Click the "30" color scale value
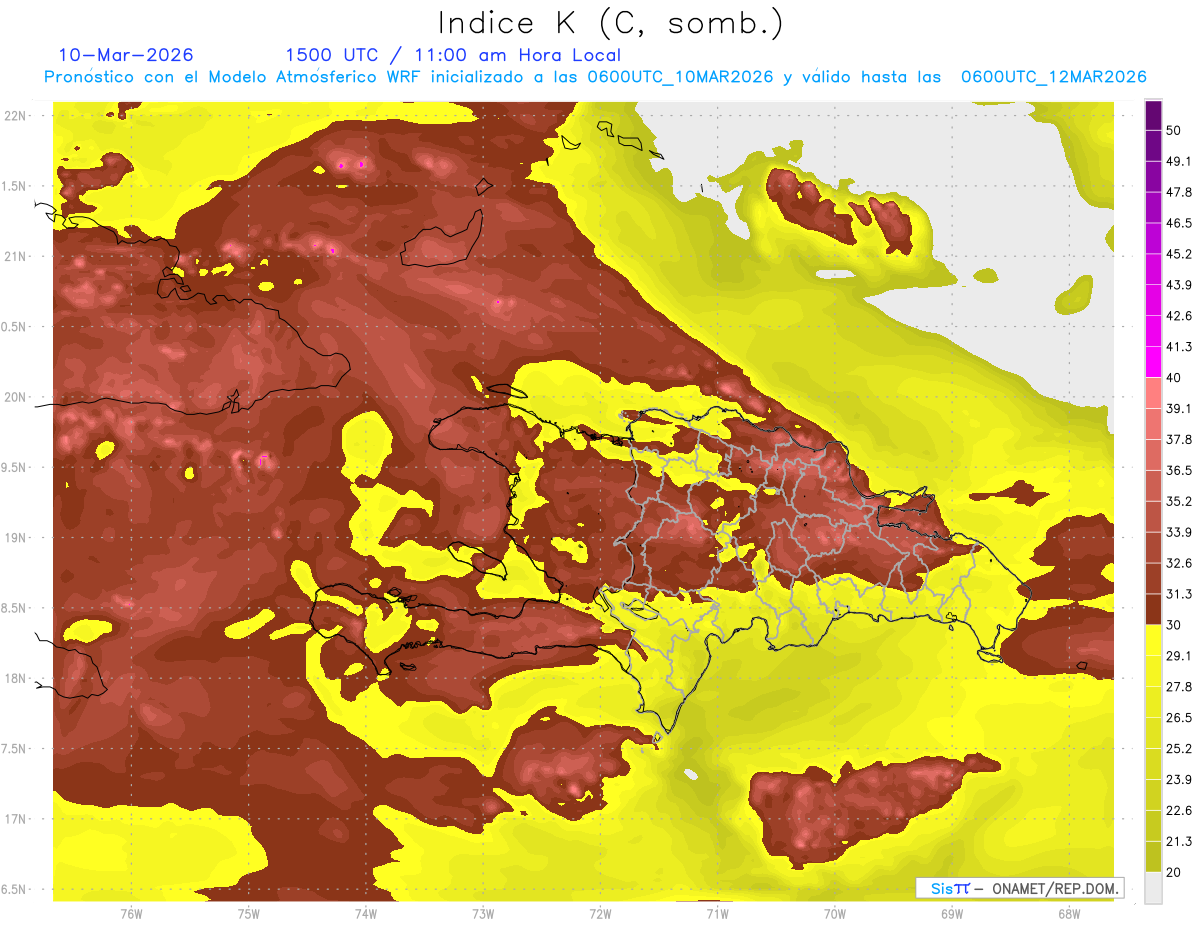This screenshot has width=1200, height=927. (1175, 625)
